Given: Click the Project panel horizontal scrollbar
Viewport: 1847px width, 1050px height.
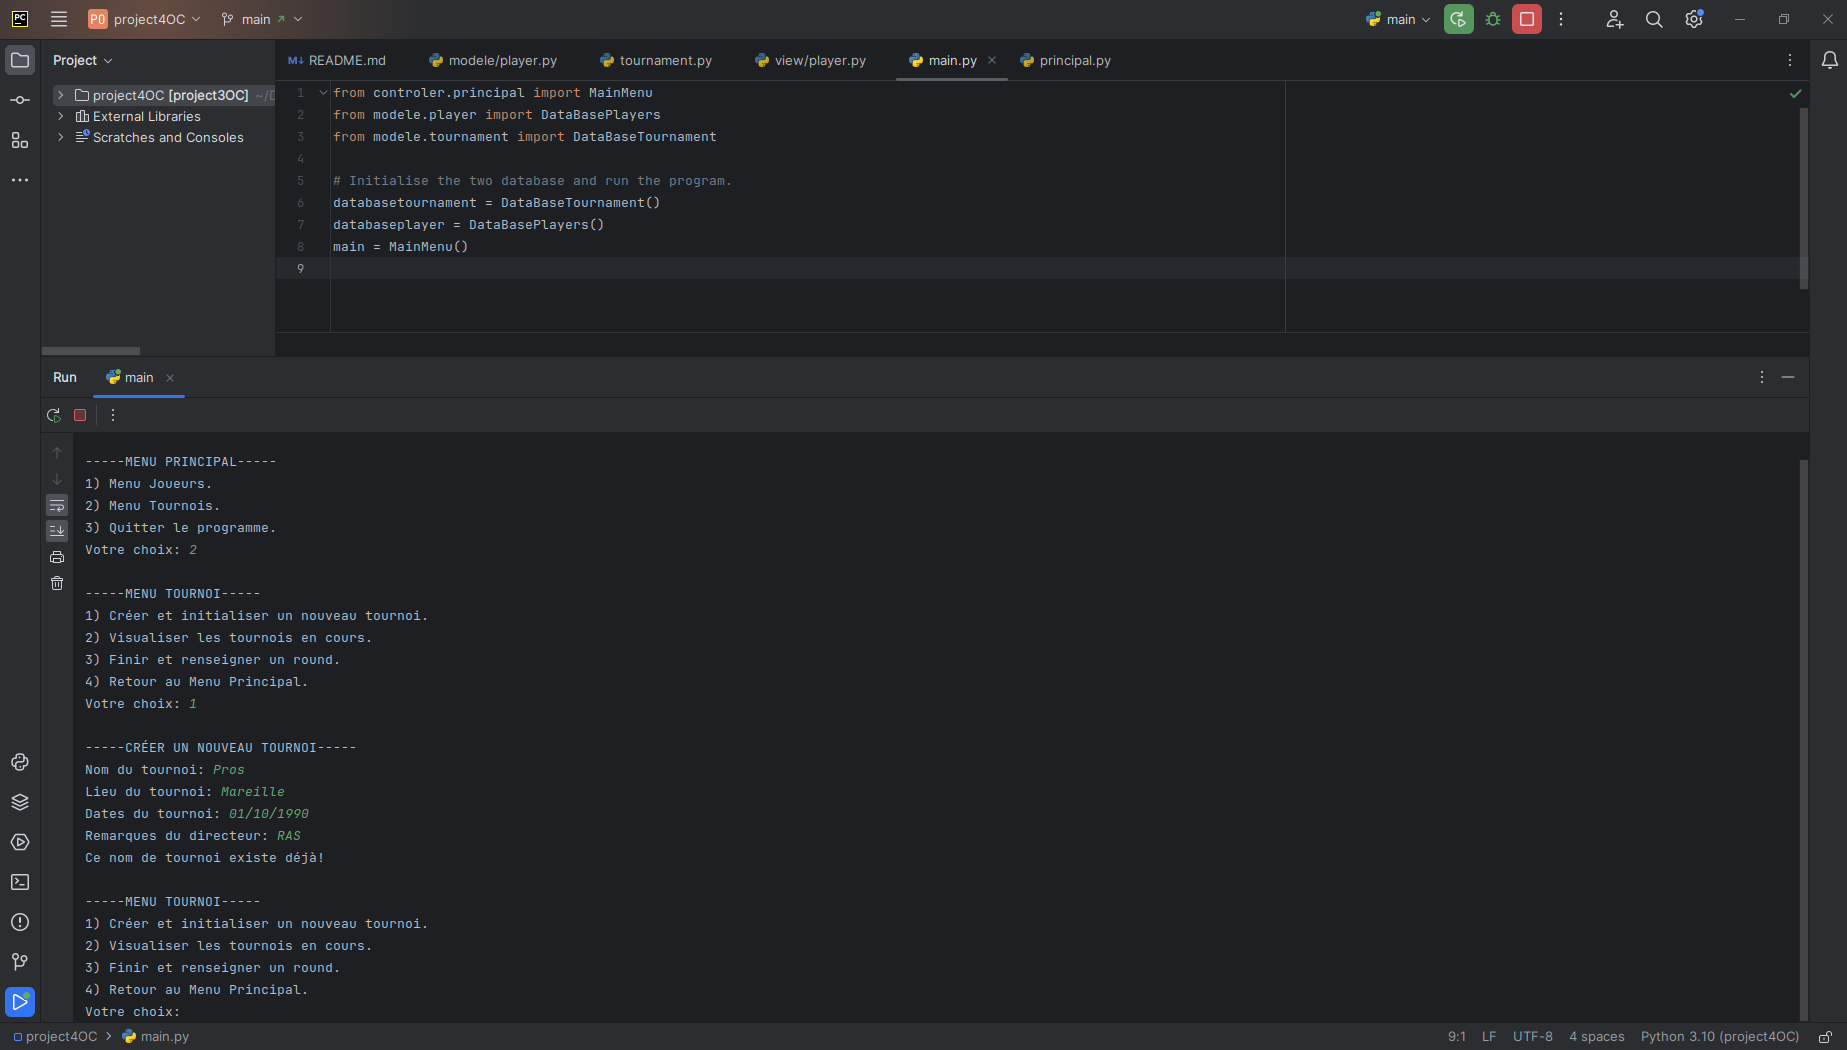Looking at the screenshot, I should 91,351.
